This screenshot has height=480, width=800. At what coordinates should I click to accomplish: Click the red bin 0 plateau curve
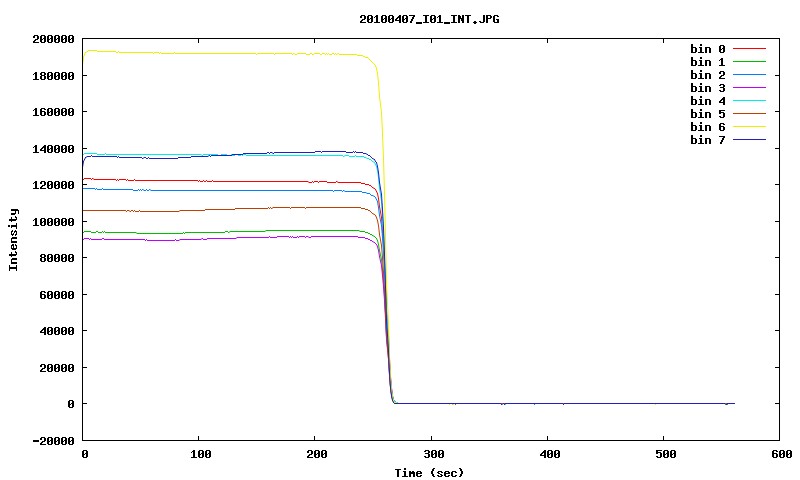click(x=230, y=181)
